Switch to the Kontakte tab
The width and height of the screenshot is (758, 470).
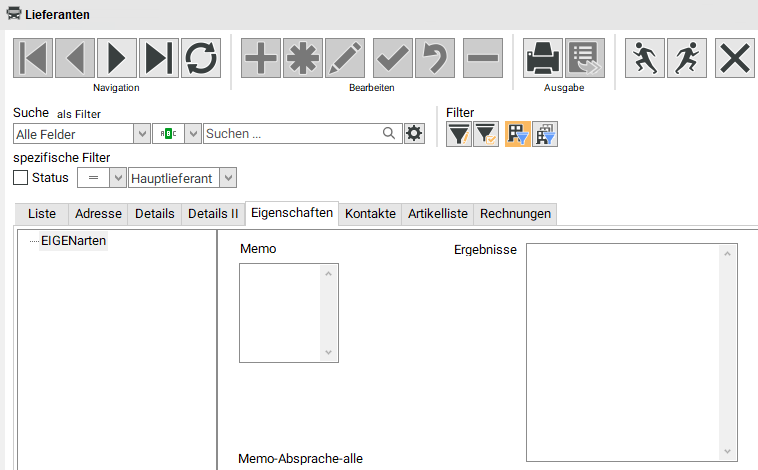(370, 214)
